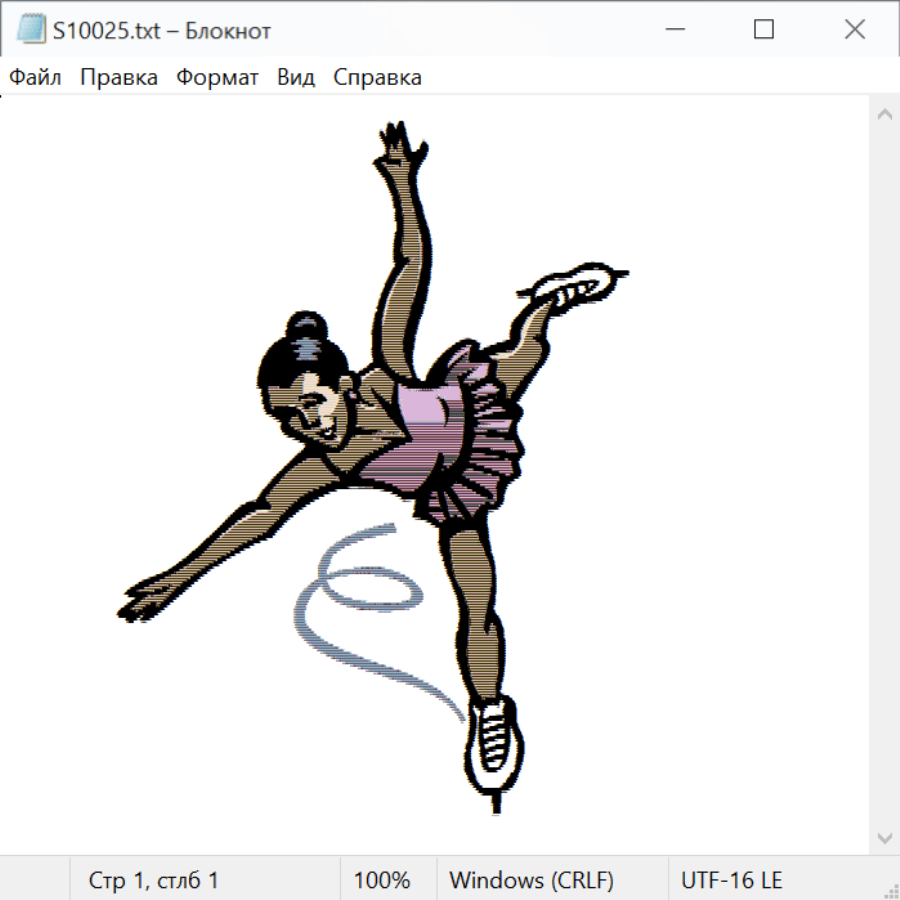Open the Вид menu
Screen dimensions: 900x900
click(x=296, y=78)
